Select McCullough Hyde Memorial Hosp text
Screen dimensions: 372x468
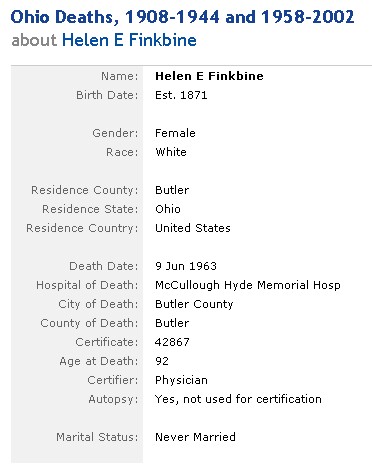coord(248,285)
